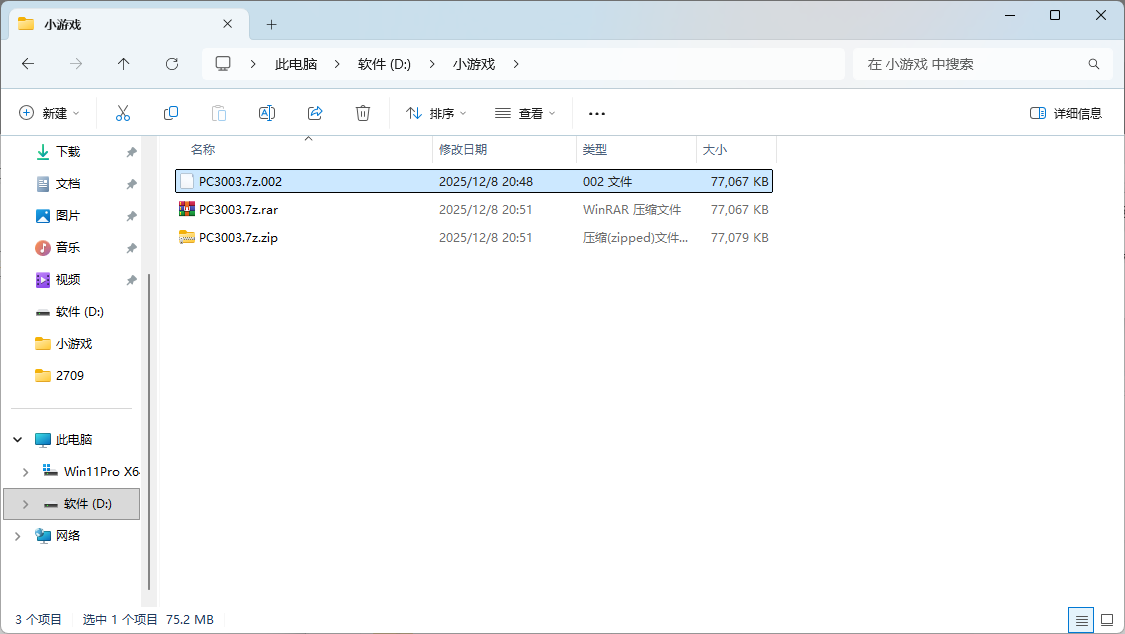Toggle the 详细信息 details pane
Image resolution: width=1125 pixels, height=634 pixels.
tap(1066, 113)
